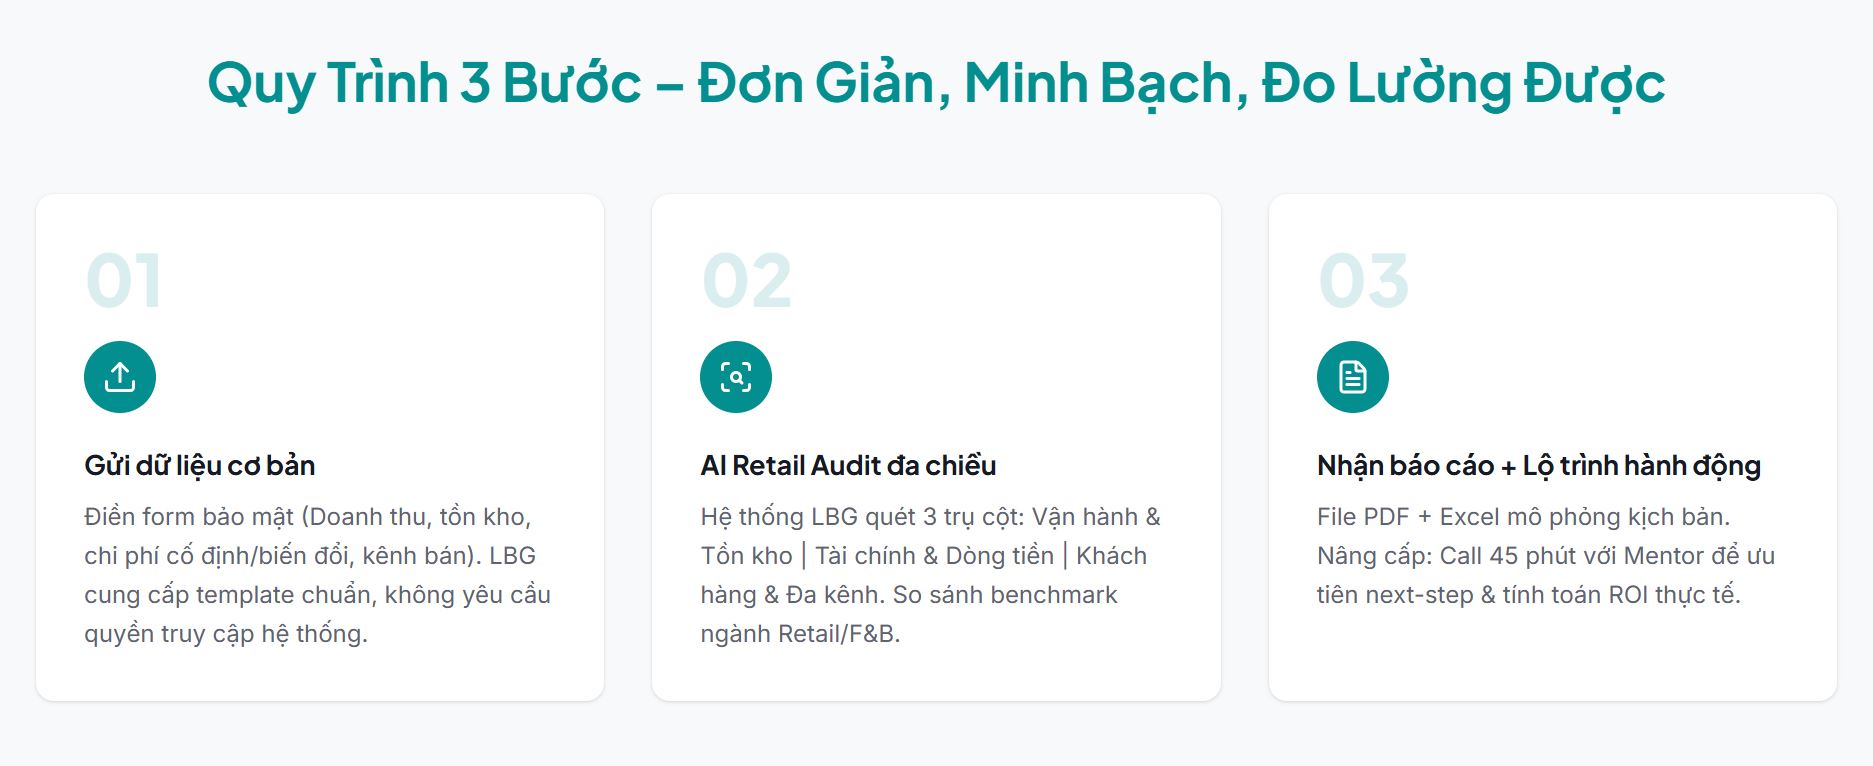Click 'Retail/F&B' in step 02 description
The width and height of the screenshot is (1873, 766).
838,634
